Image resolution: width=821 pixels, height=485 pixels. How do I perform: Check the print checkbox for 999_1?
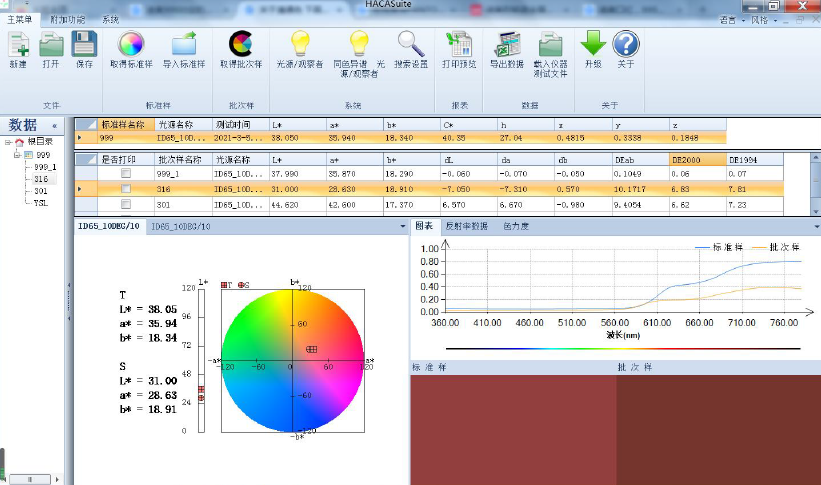click(x=126, y=173)
